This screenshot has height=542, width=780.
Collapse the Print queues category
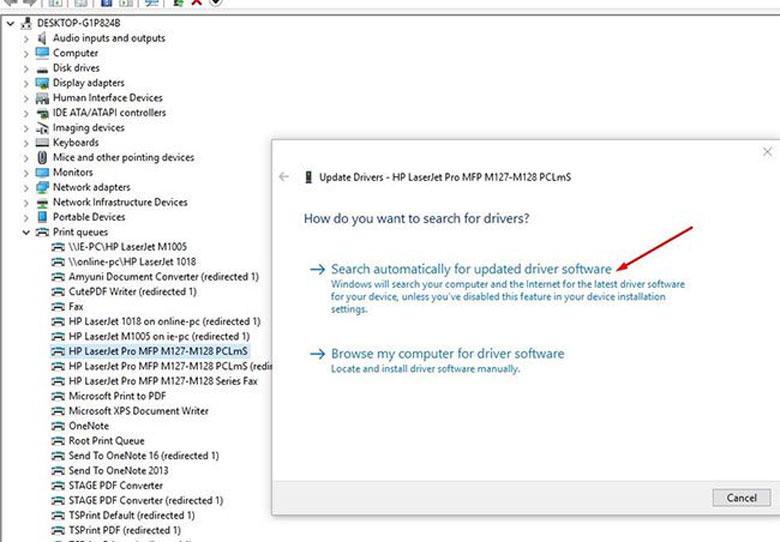[x=26, y=232]
